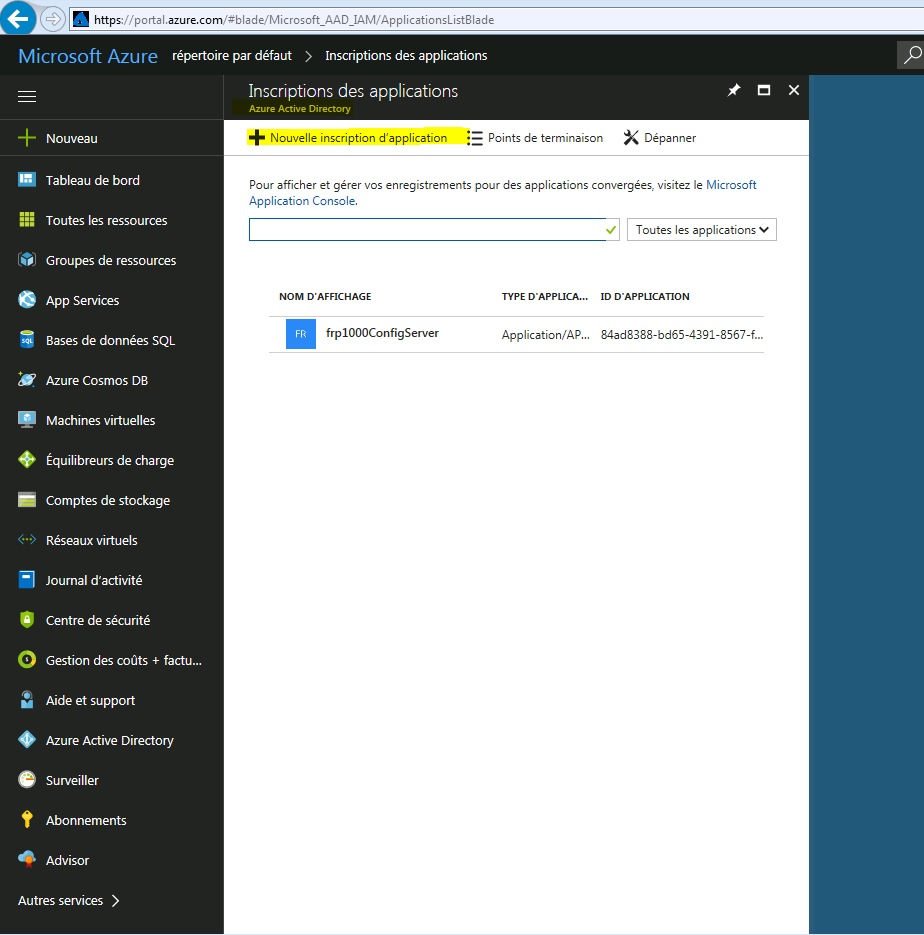Click Bases de données SQL icon
This screenshot has width=924, height=935.
point(27,339)
